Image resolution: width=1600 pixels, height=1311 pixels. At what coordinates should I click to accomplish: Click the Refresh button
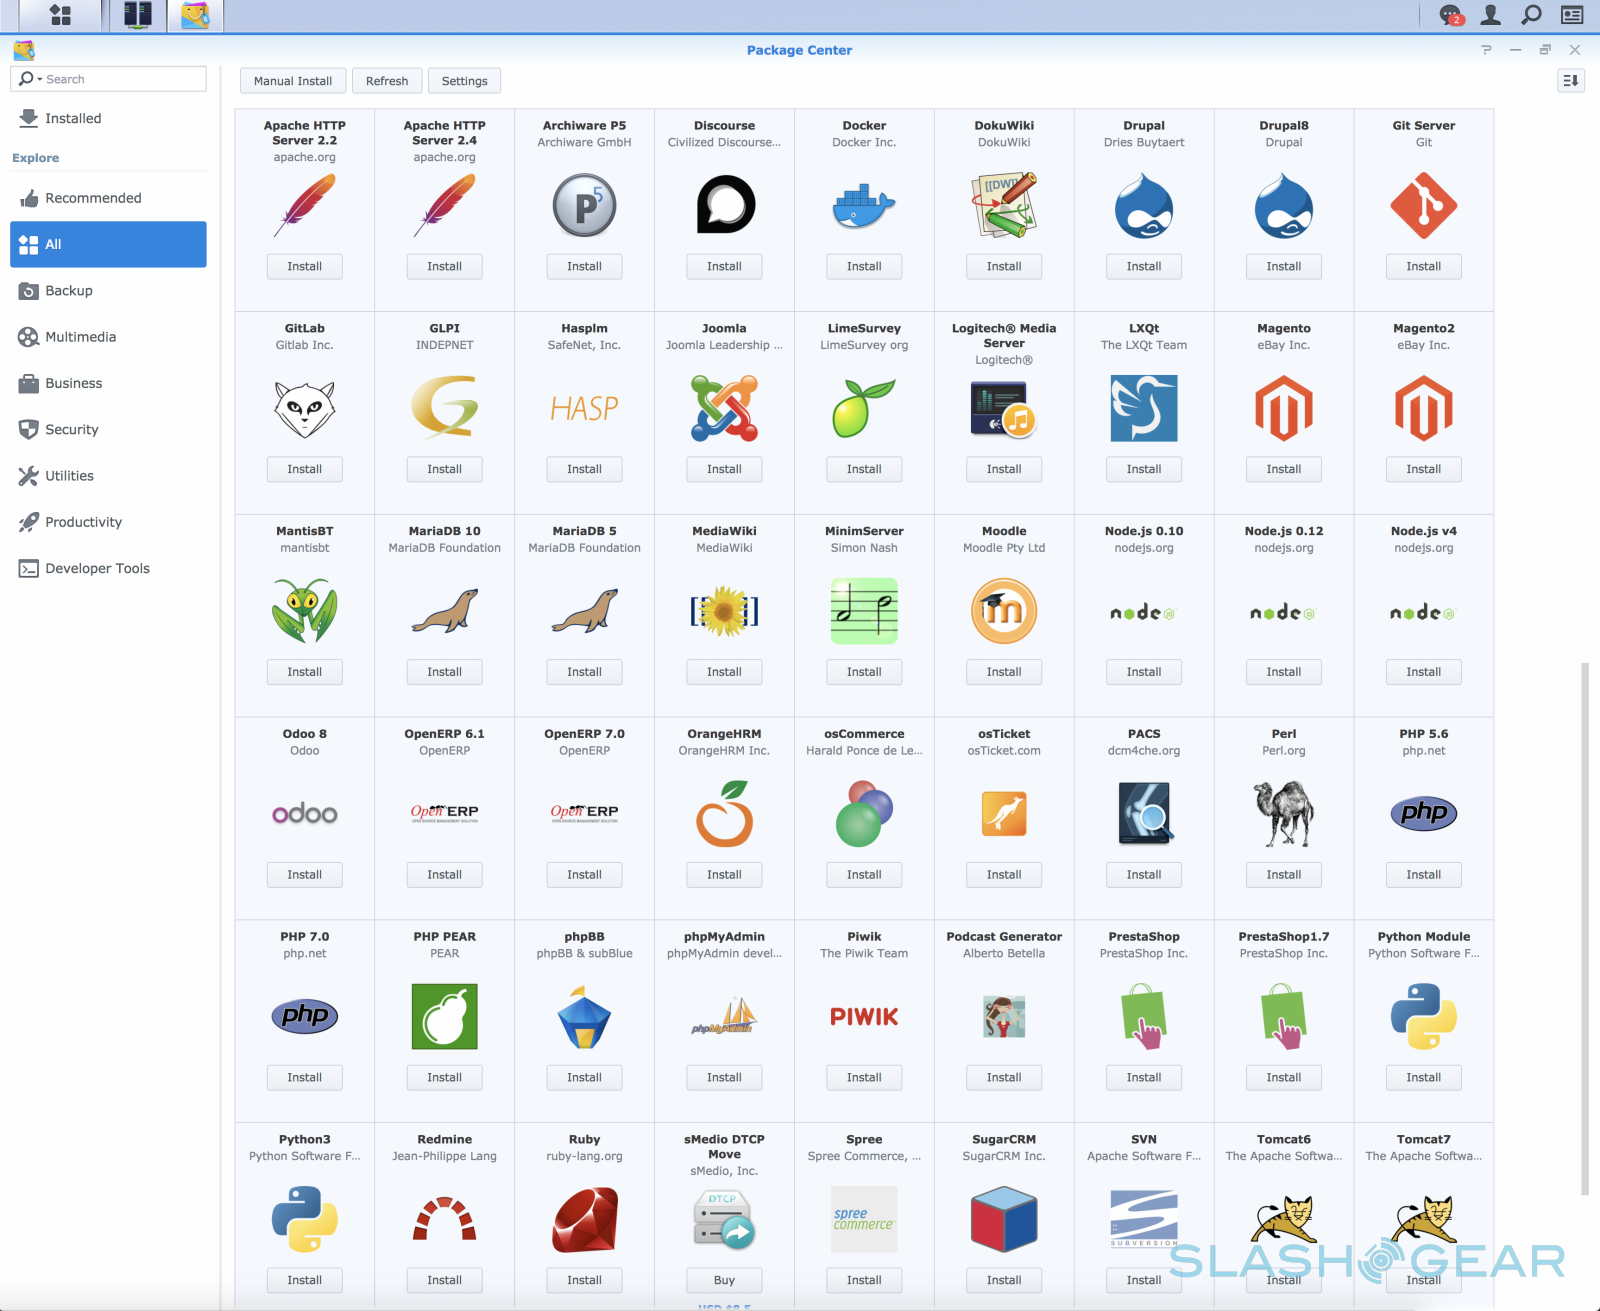tap(387, 81)
